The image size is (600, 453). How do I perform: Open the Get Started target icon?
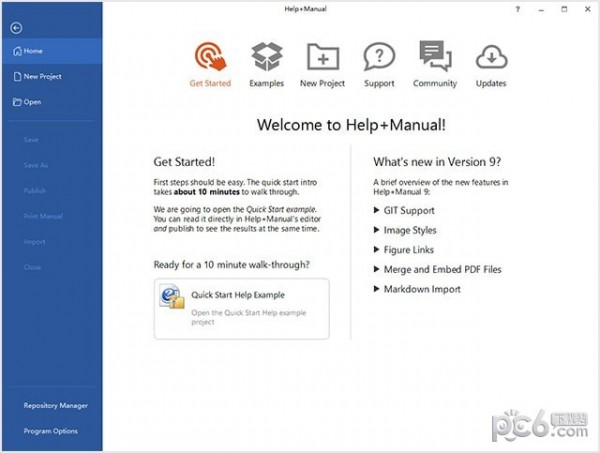pyautogui.click(x=210, y=56)
